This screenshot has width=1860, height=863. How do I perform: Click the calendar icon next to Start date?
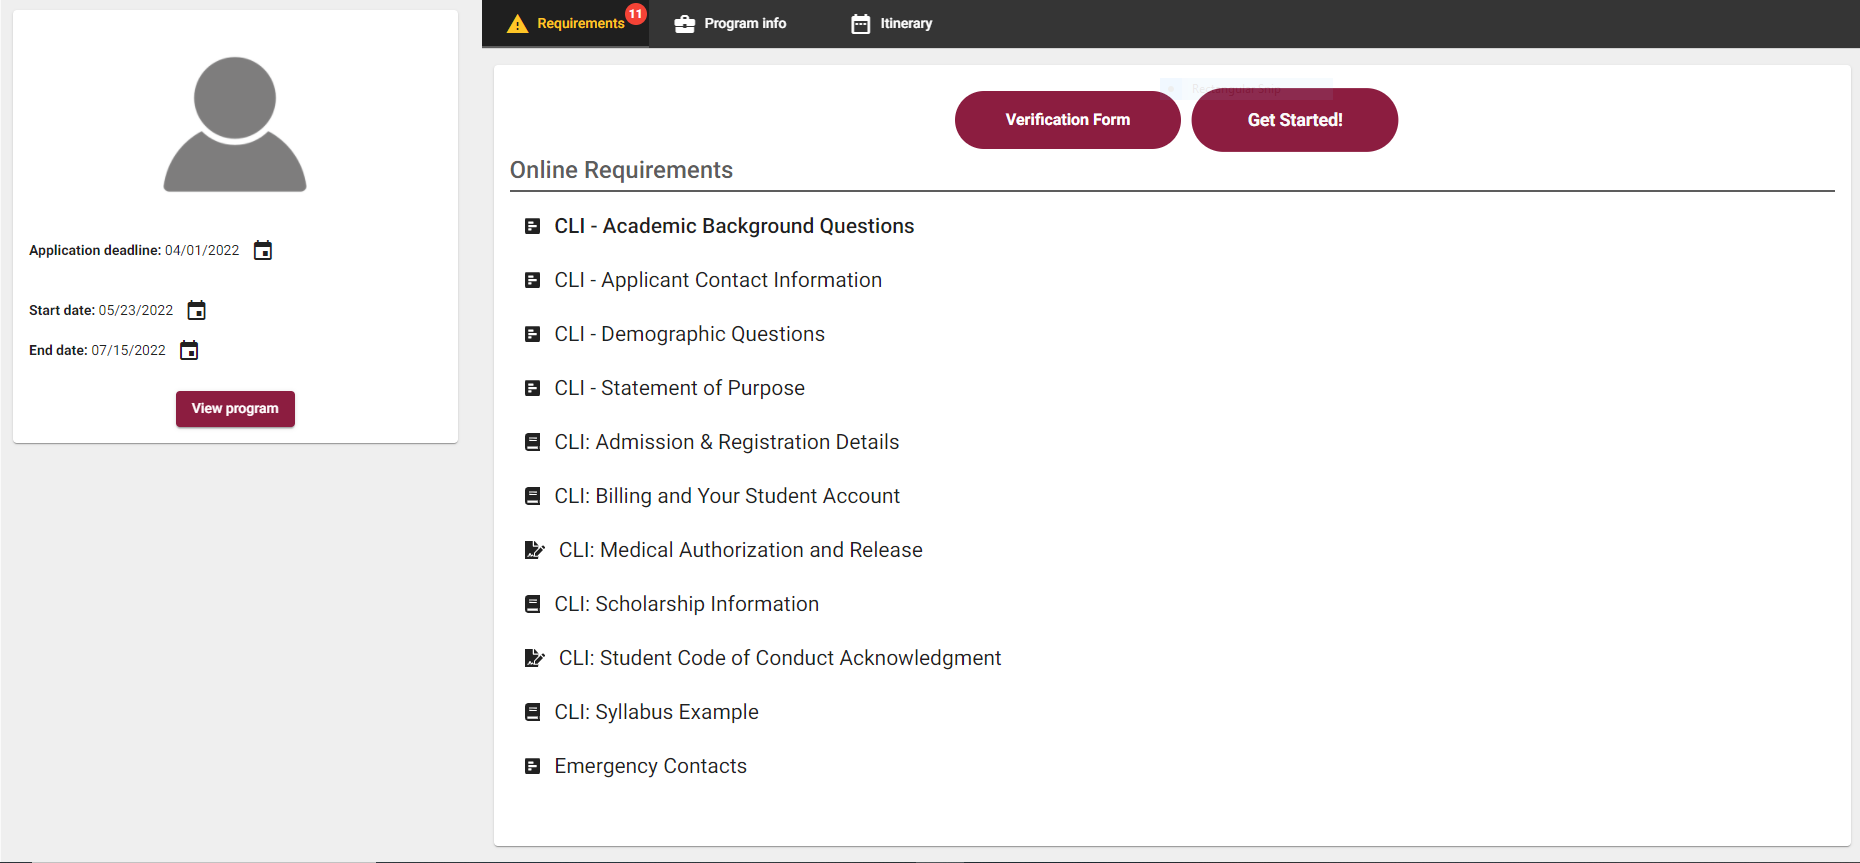click(x=197, y=310)
